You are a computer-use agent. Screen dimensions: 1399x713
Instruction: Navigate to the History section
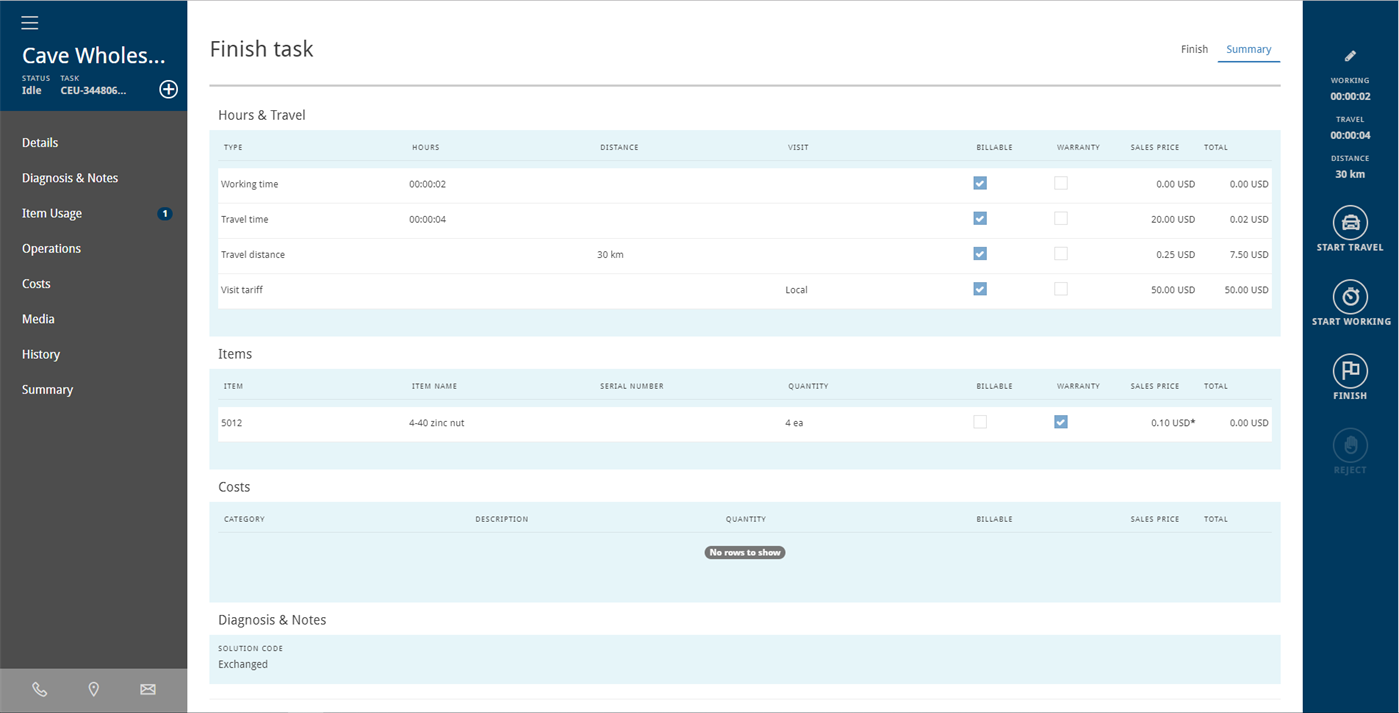40,354
